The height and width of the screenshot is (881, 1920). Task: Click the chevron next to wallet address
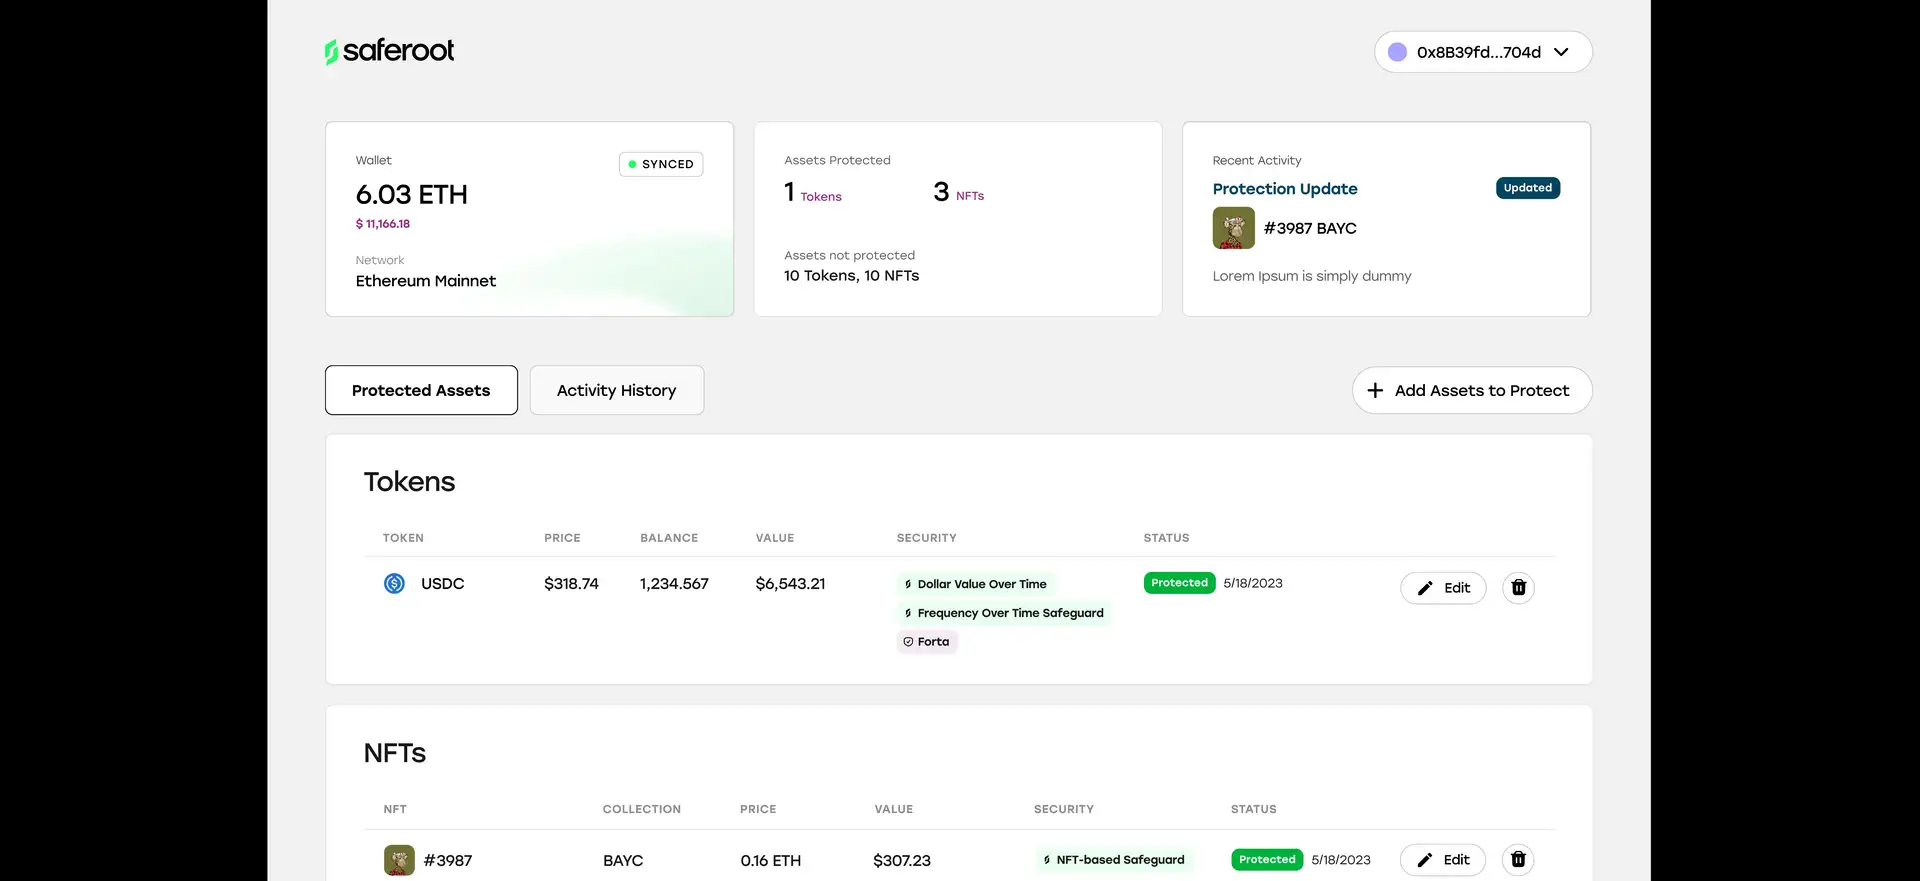pos(1561,52)
